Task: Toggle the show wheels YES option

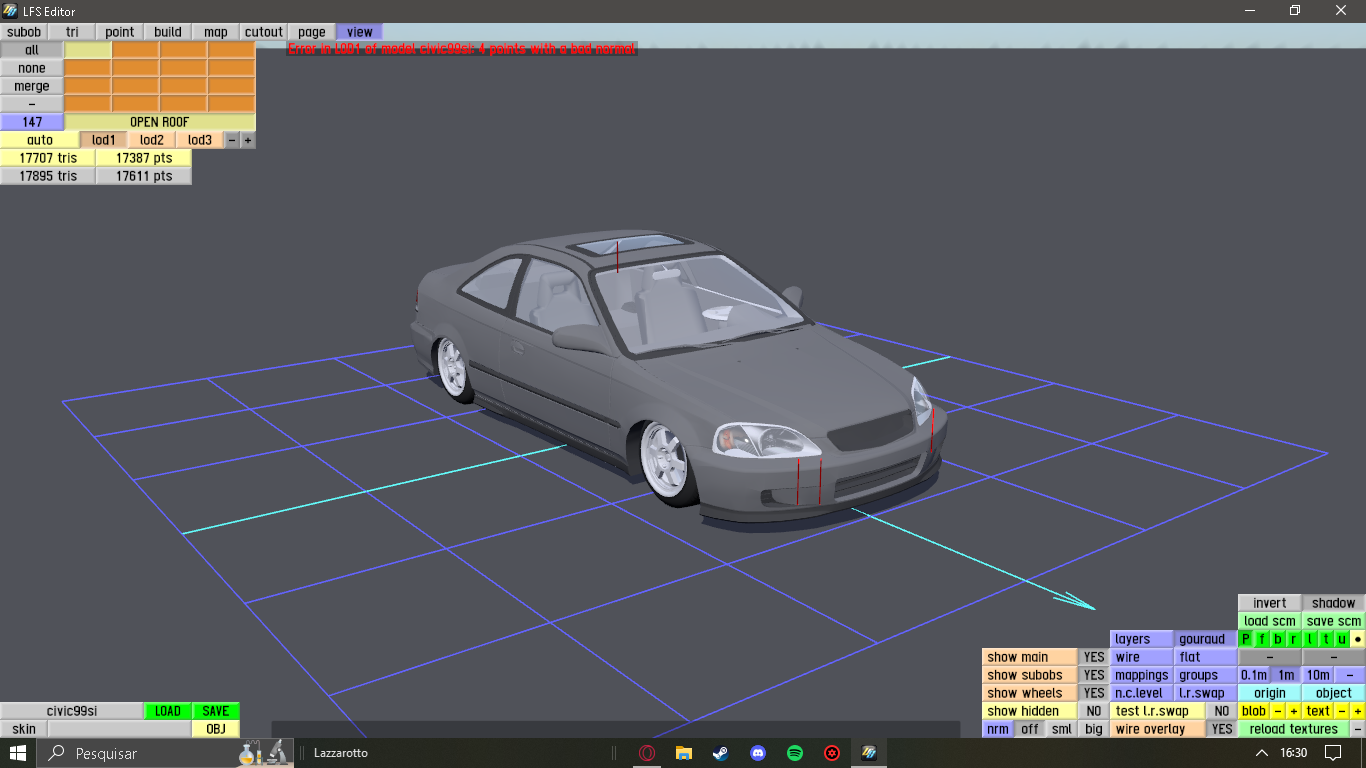Action: 1094,693
